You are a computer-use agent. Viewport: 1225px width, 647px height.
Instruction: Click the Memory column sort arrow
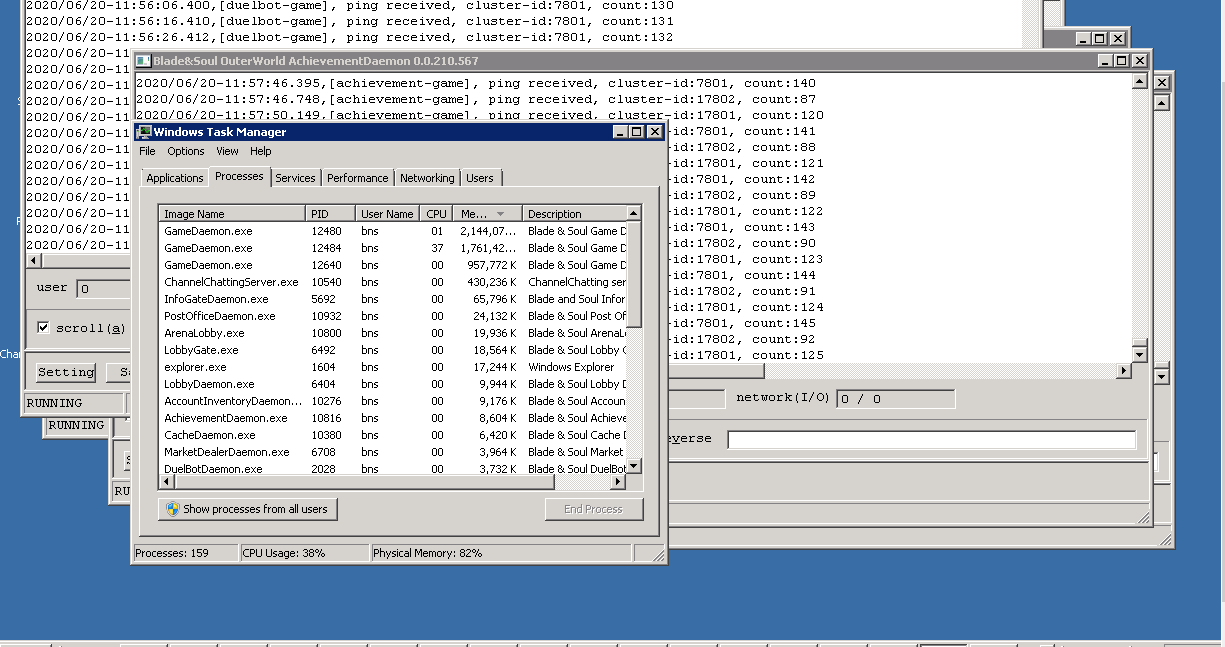501,214
